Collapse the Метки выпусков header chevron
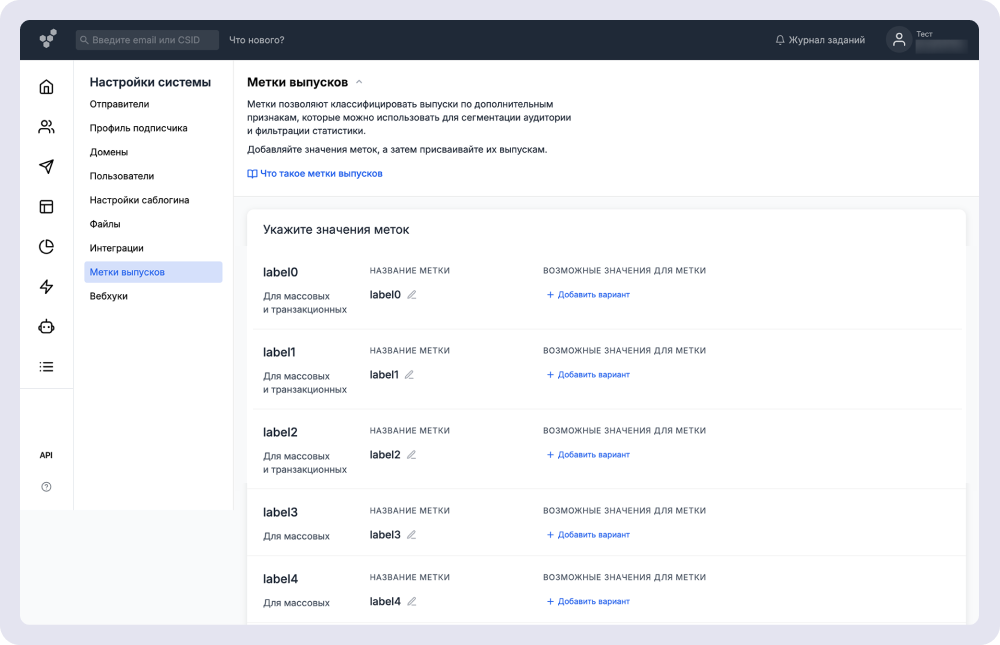This screenshot has height=645, width=1000. coord(359,82)
